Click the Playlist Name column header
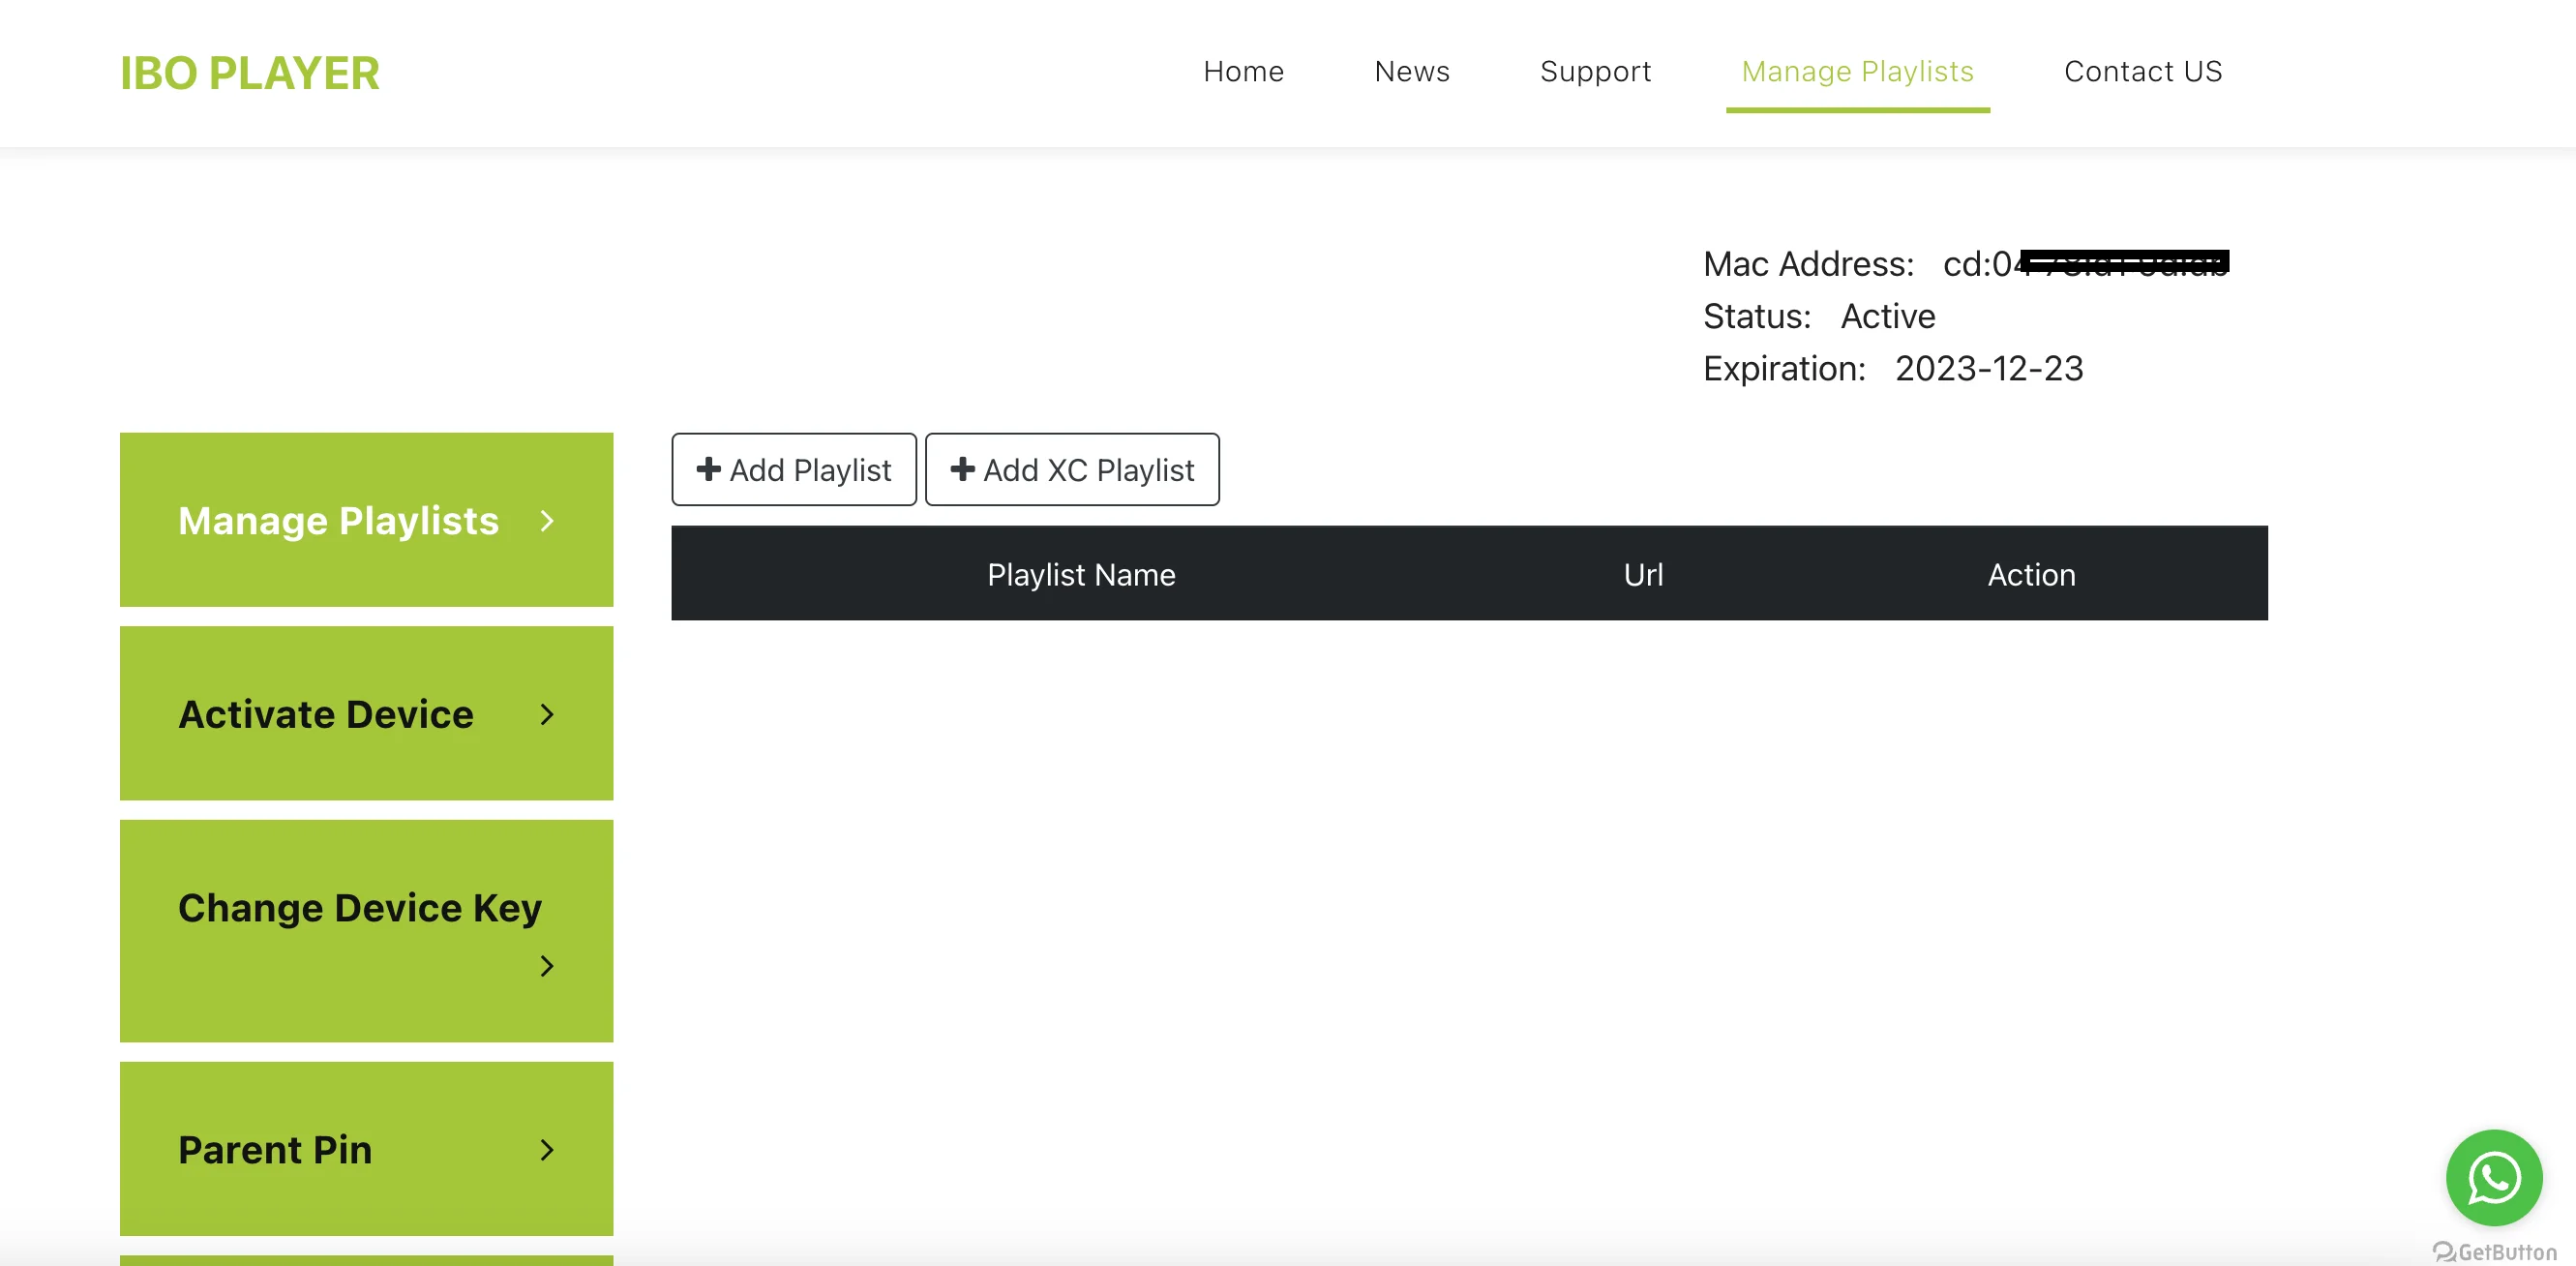 (1080, 574)
